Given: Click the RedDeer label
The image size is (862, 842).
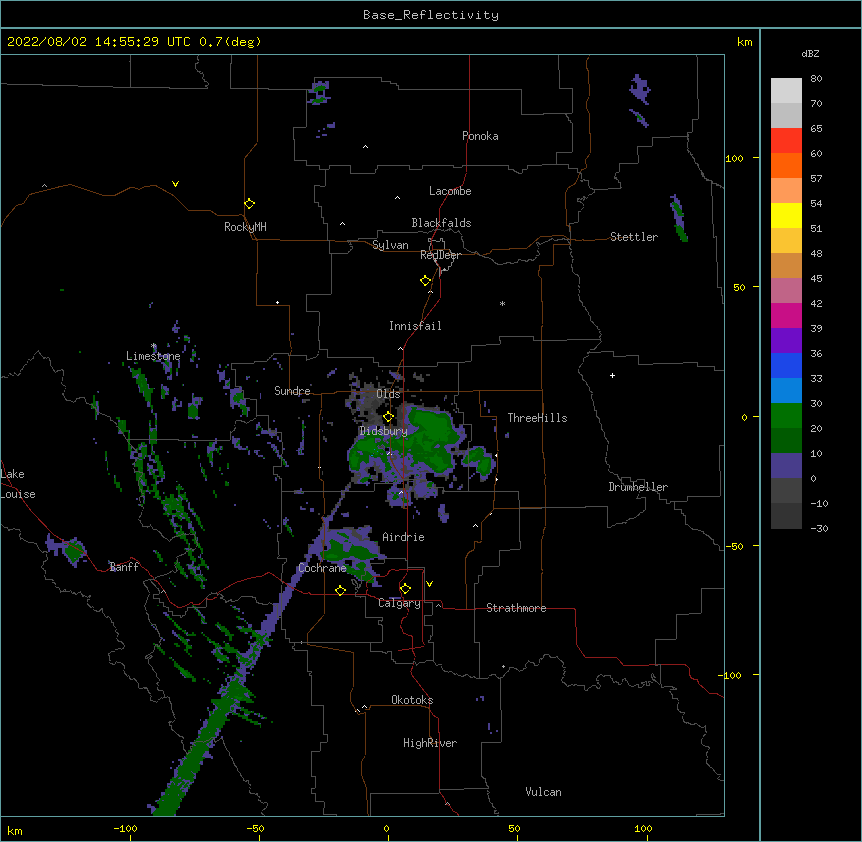Looking at the screenshot, I should [x=440, y=255].
